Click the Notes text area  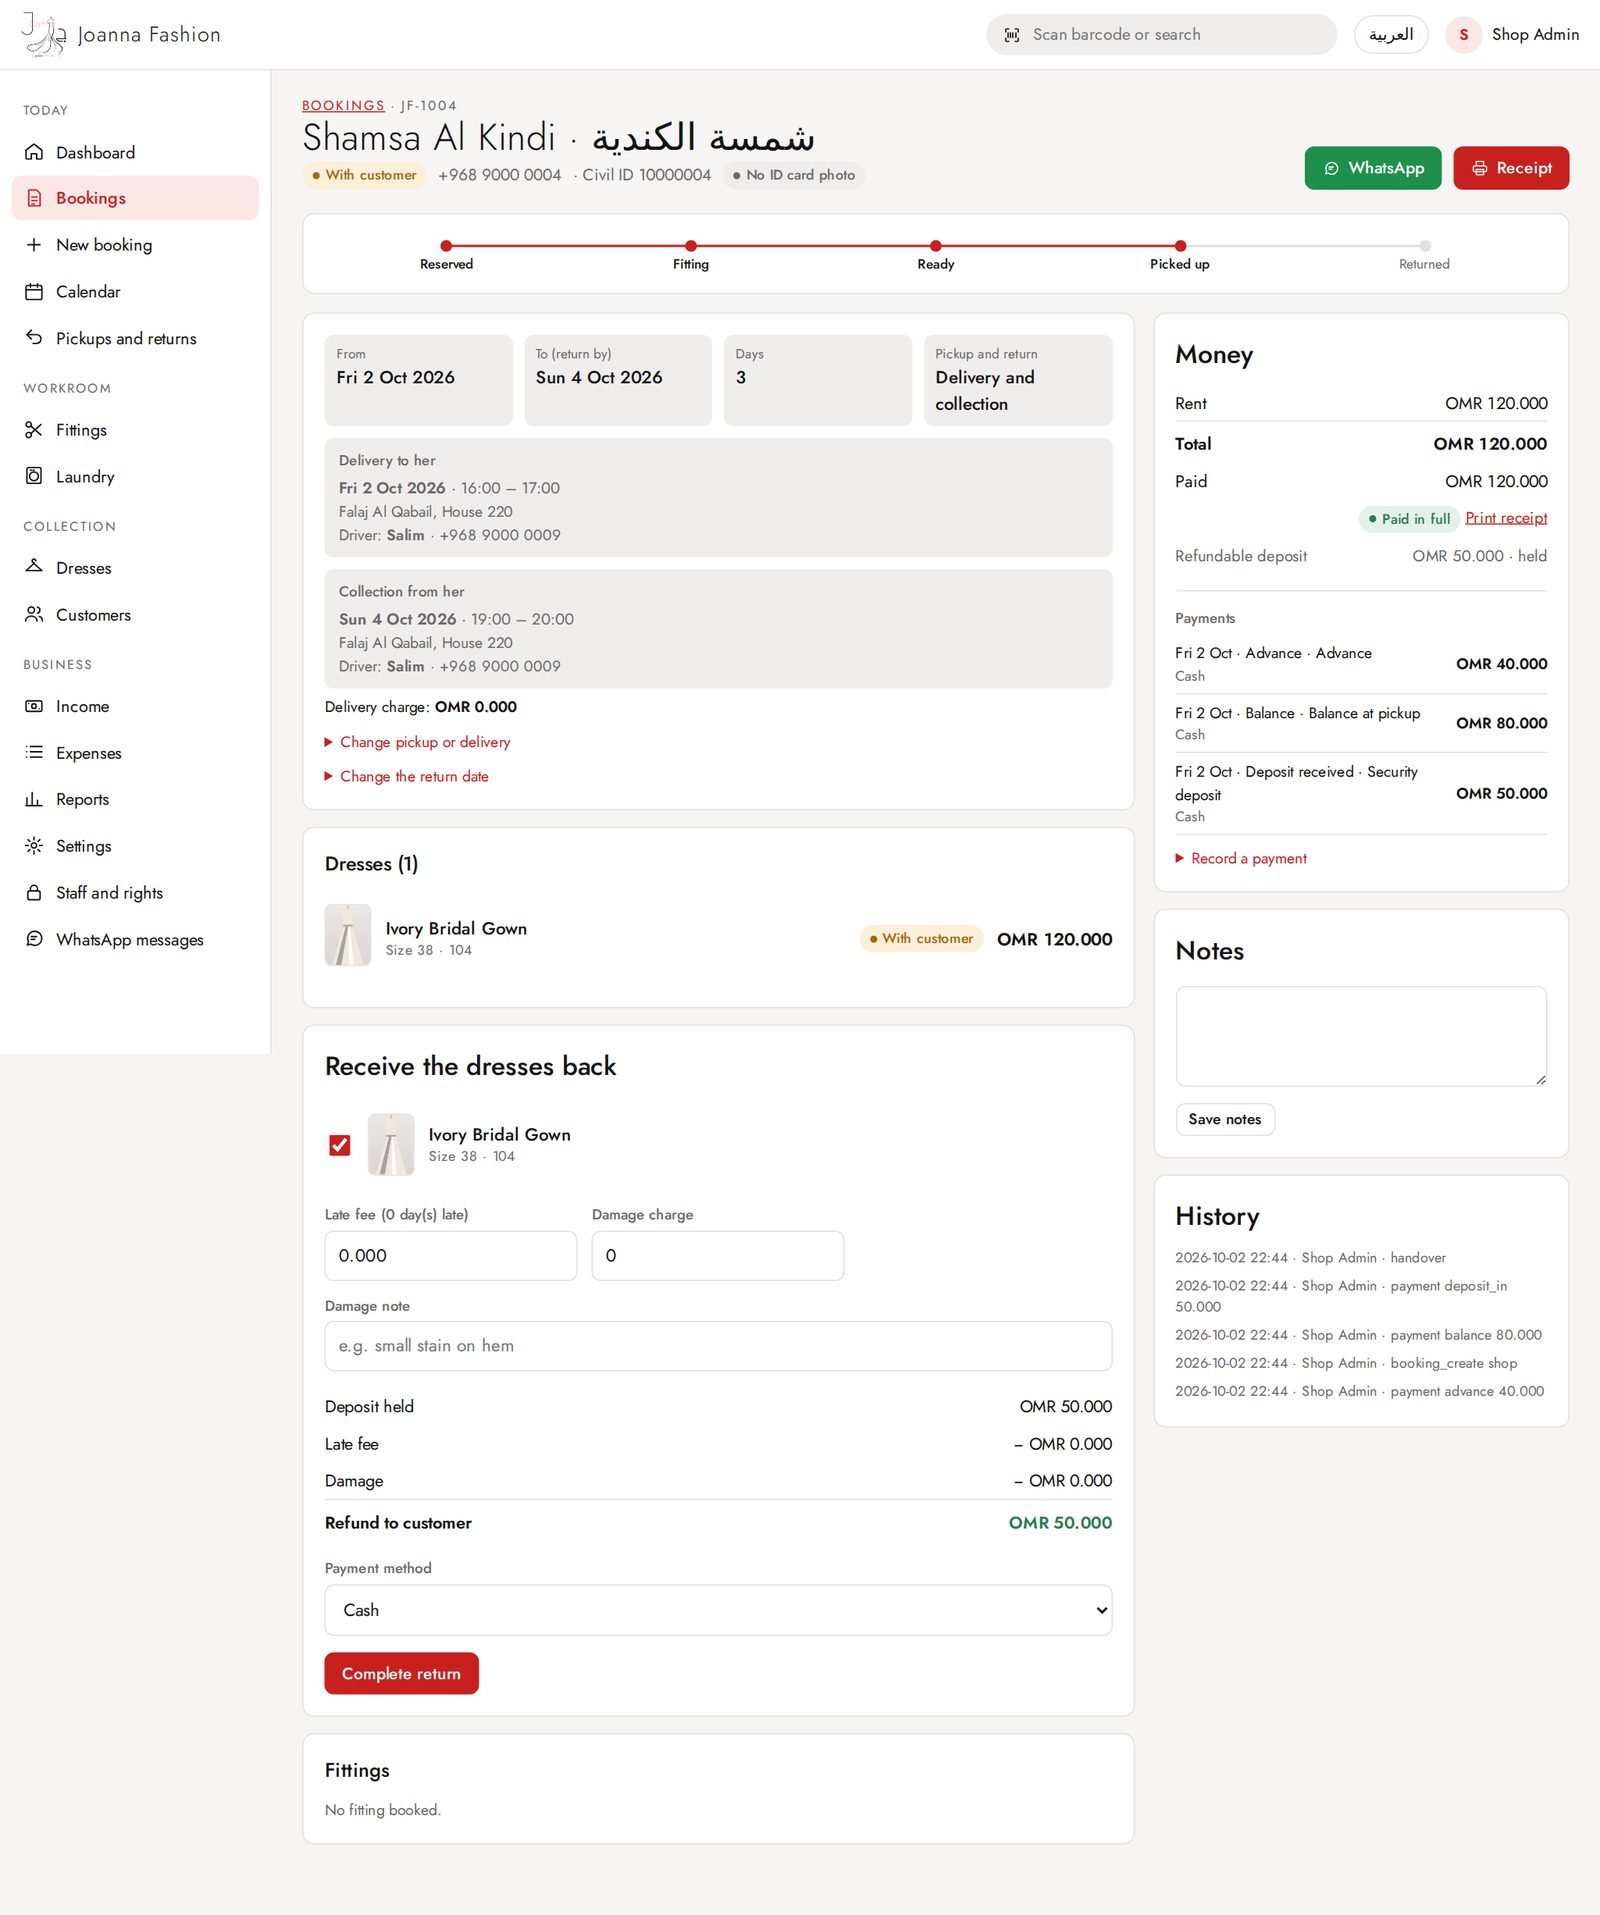pos(1361,1036)
